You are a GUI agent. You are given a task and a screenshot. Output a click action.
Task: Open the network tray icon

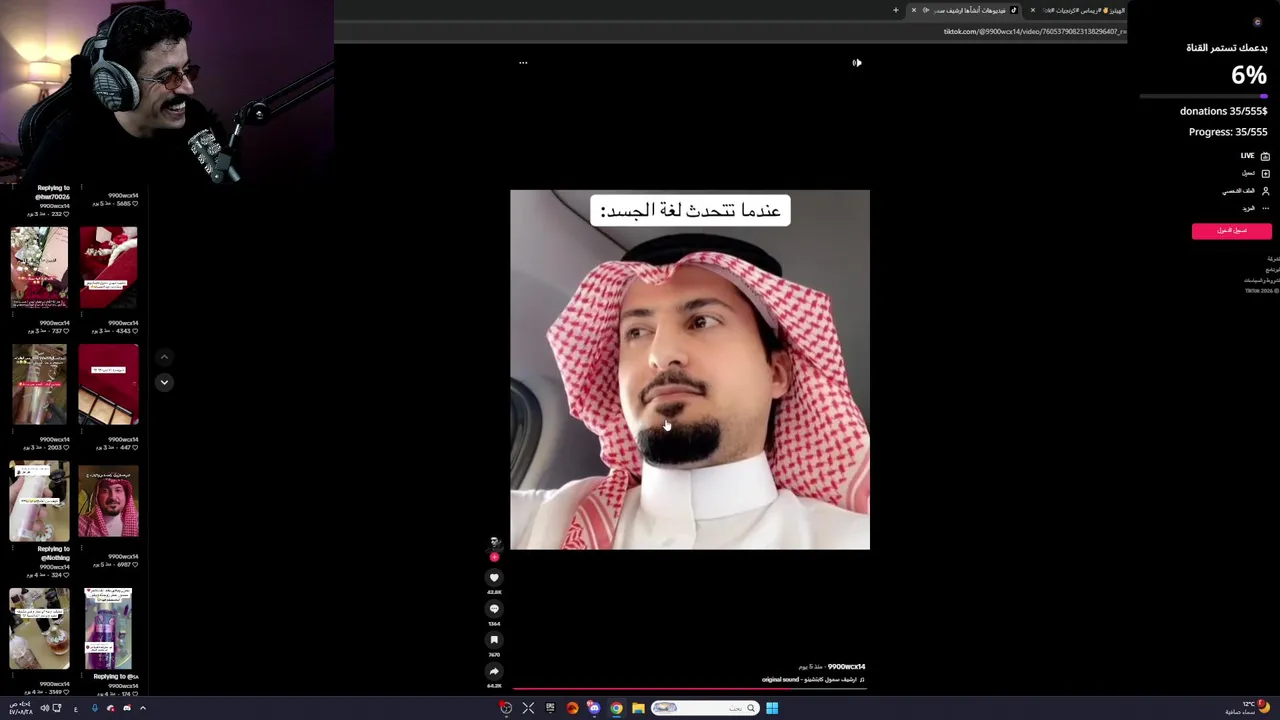57,708
